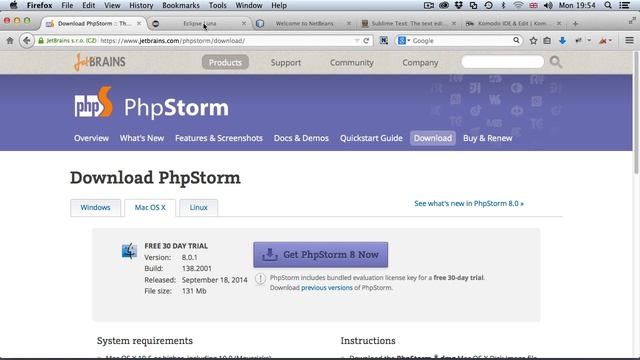Click the info exclamation icon below download button
Screen dimensions: 640x360
(x=260, y=279)
